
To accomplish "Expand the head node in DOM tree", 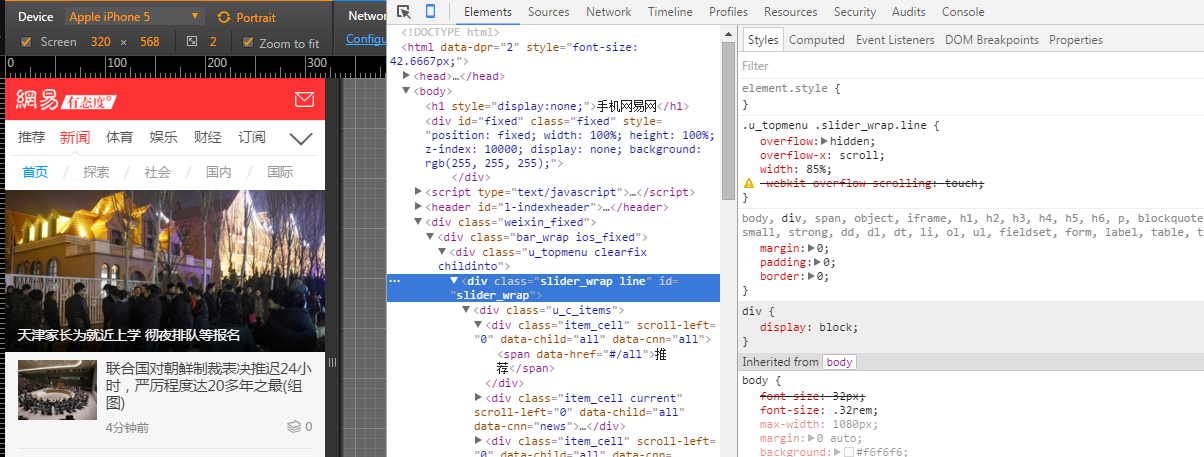I will [407, 76].
